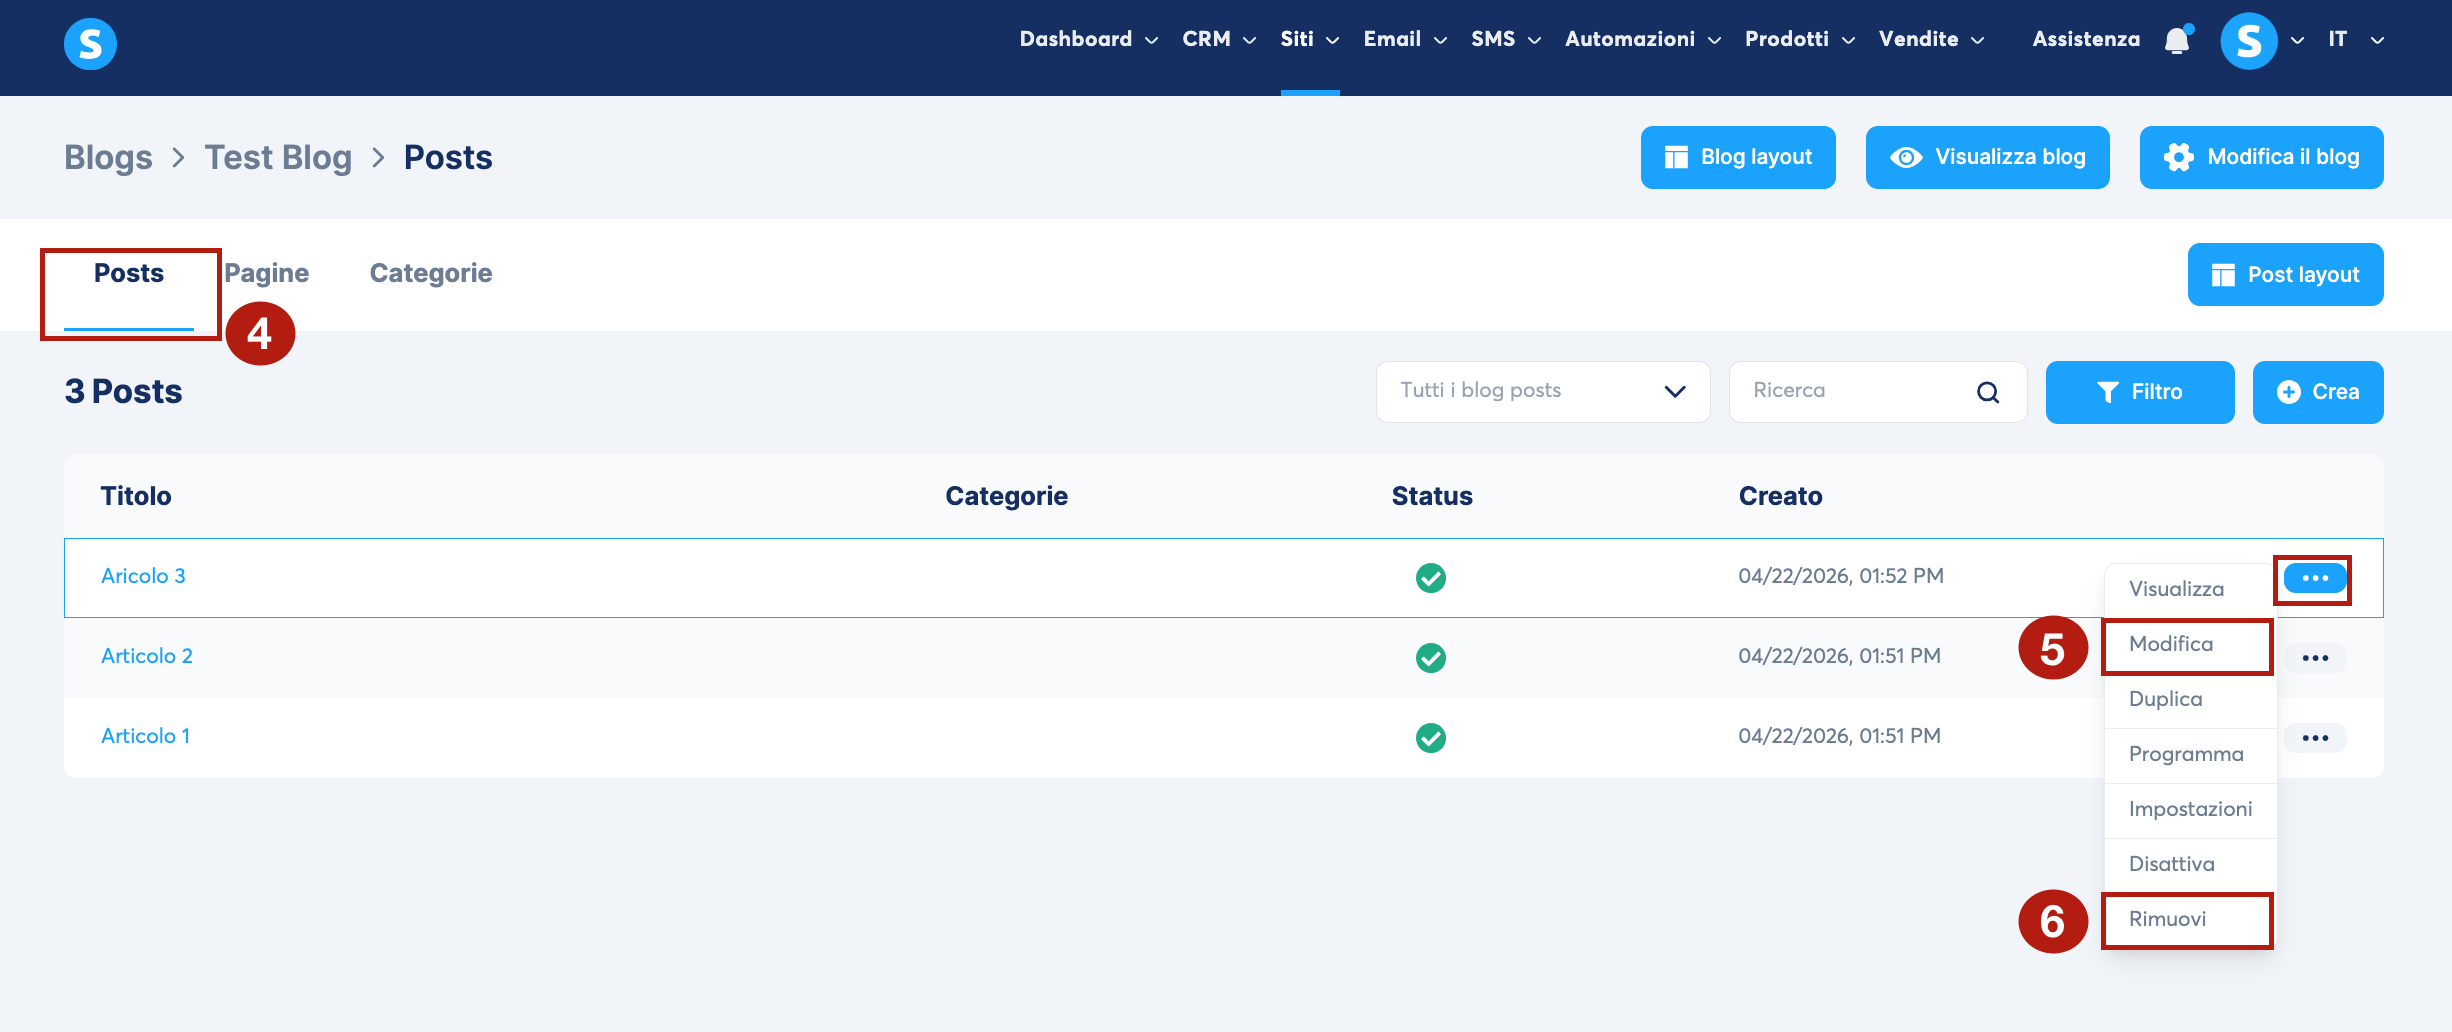Click the search magnifier icon
The image size is (2452, 1032).
click(1988, 392)
